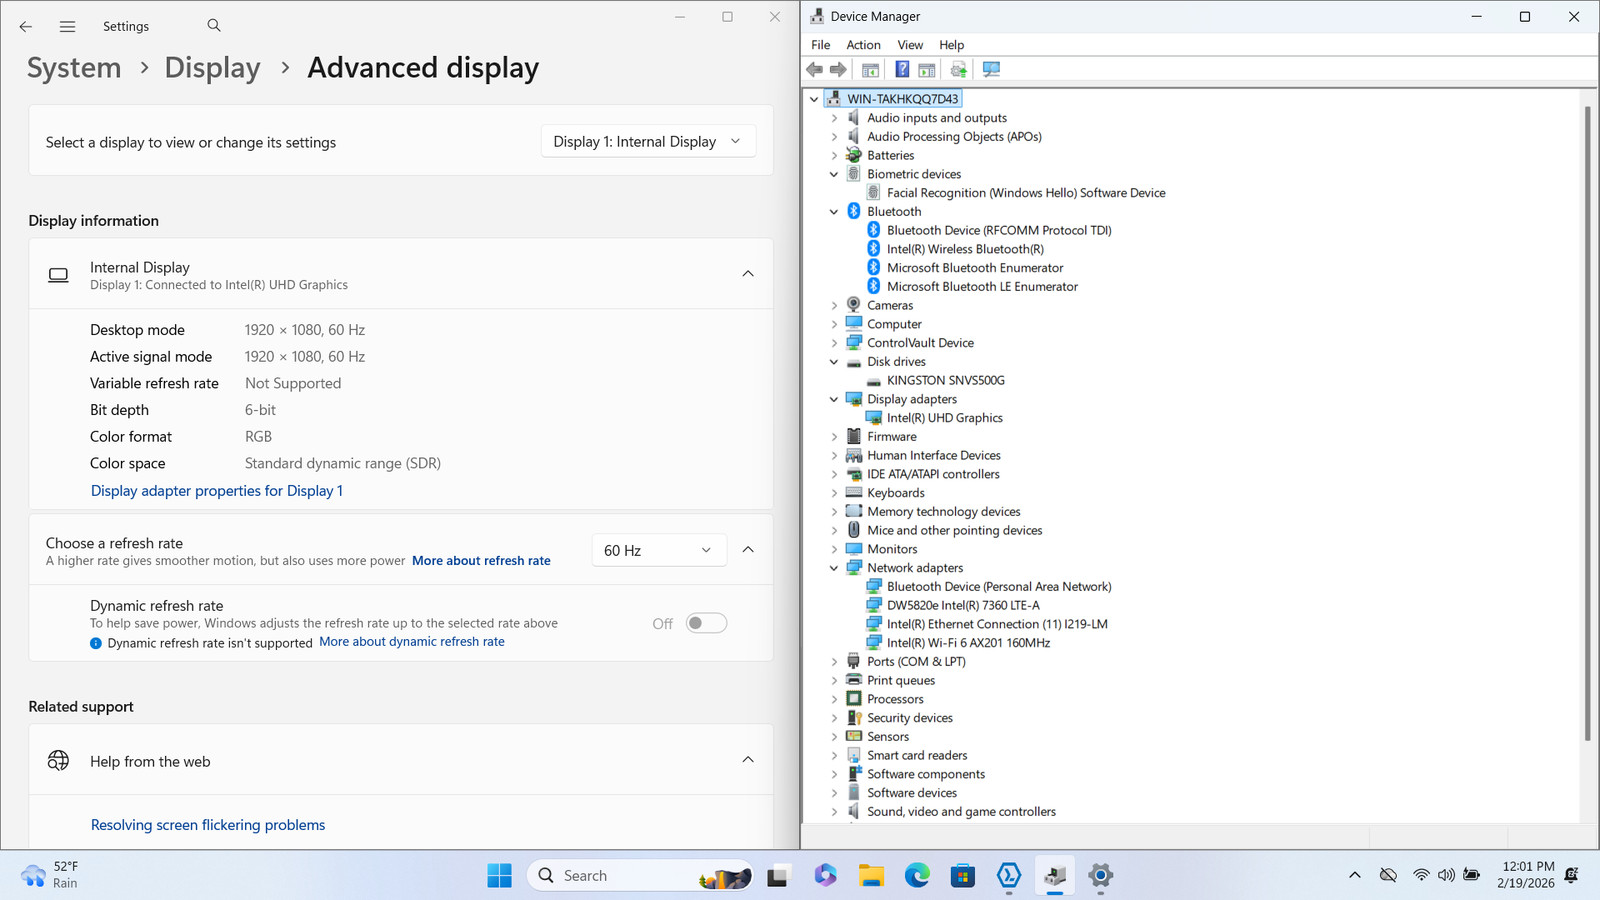This screenshot has height=900, width=1600.
Task: Click the Back arrow in Device Manager toolbar
Action: tap(815, 69)
